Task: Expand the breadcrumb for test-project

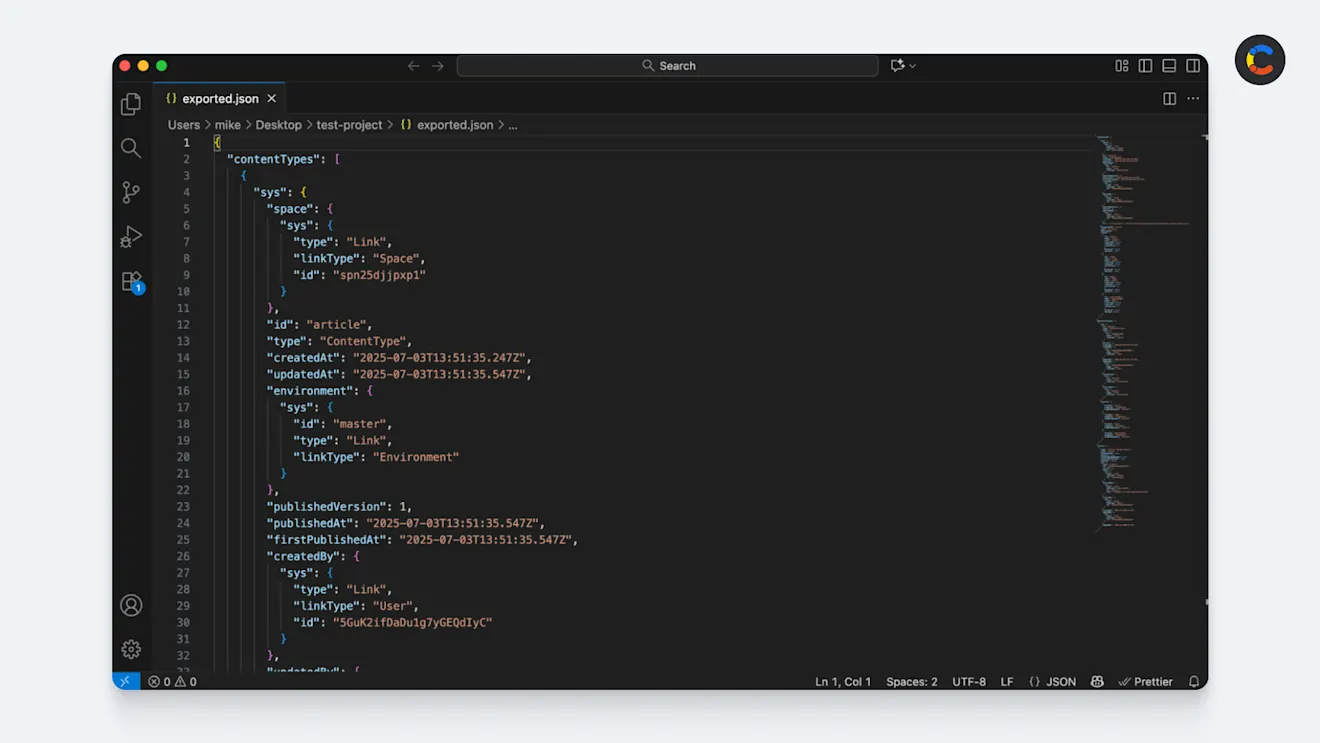Action: click(x=350, y=124)
